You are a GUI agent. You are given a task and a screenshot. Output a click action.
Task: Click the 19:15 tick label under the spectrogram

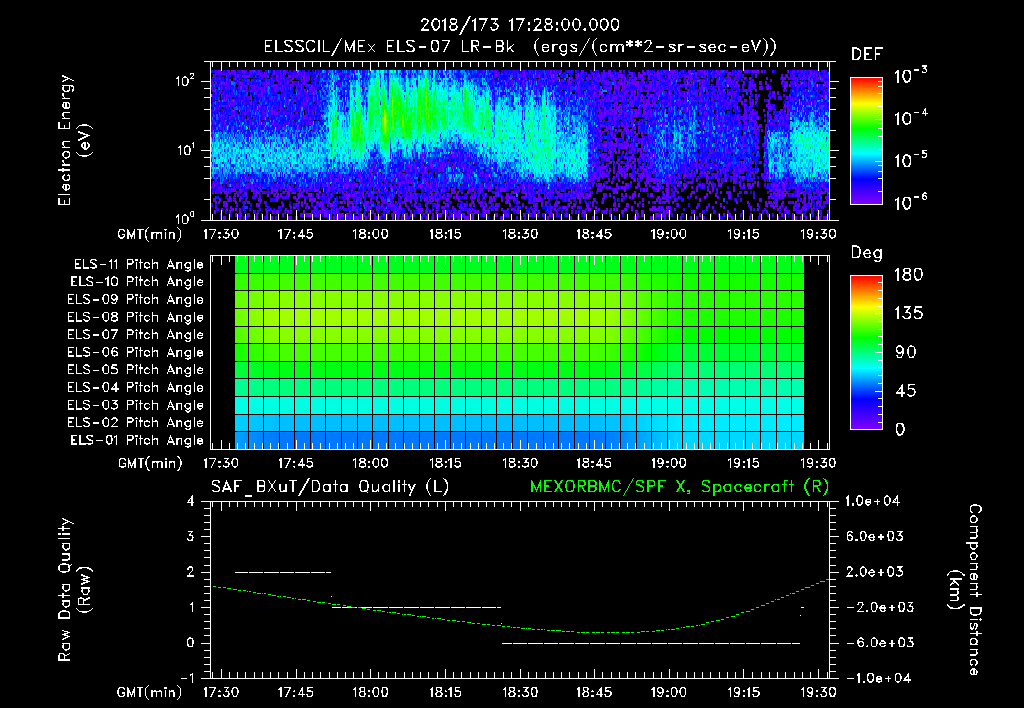click(743, 234)
